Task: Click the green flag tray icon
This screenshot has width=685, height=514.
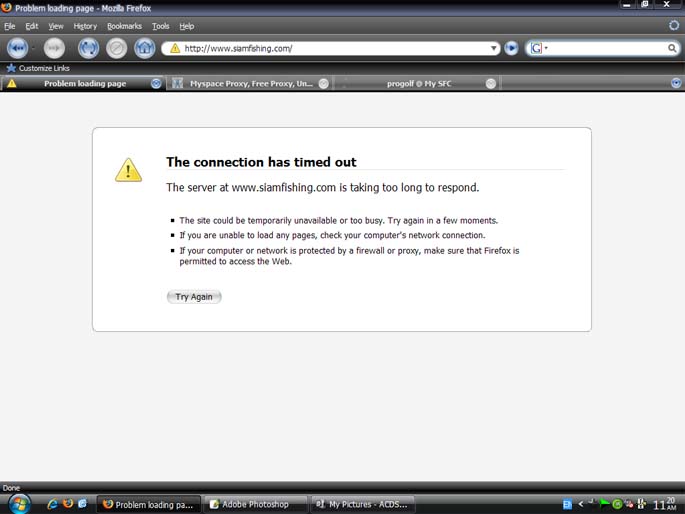Action: pyautogui.click(x=604, y=504)
